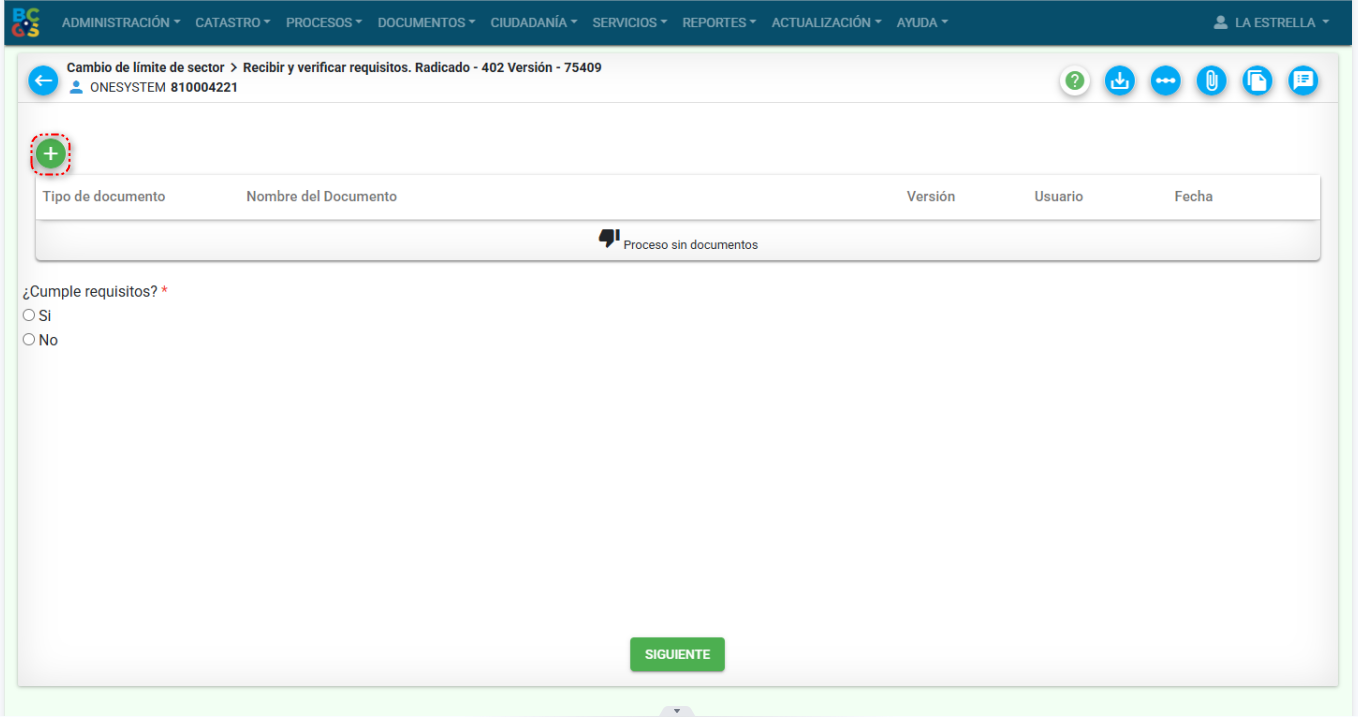The image size is (1358, 717).
Task: Open the three-dots more options icon
Action: tap(1165, 81)
